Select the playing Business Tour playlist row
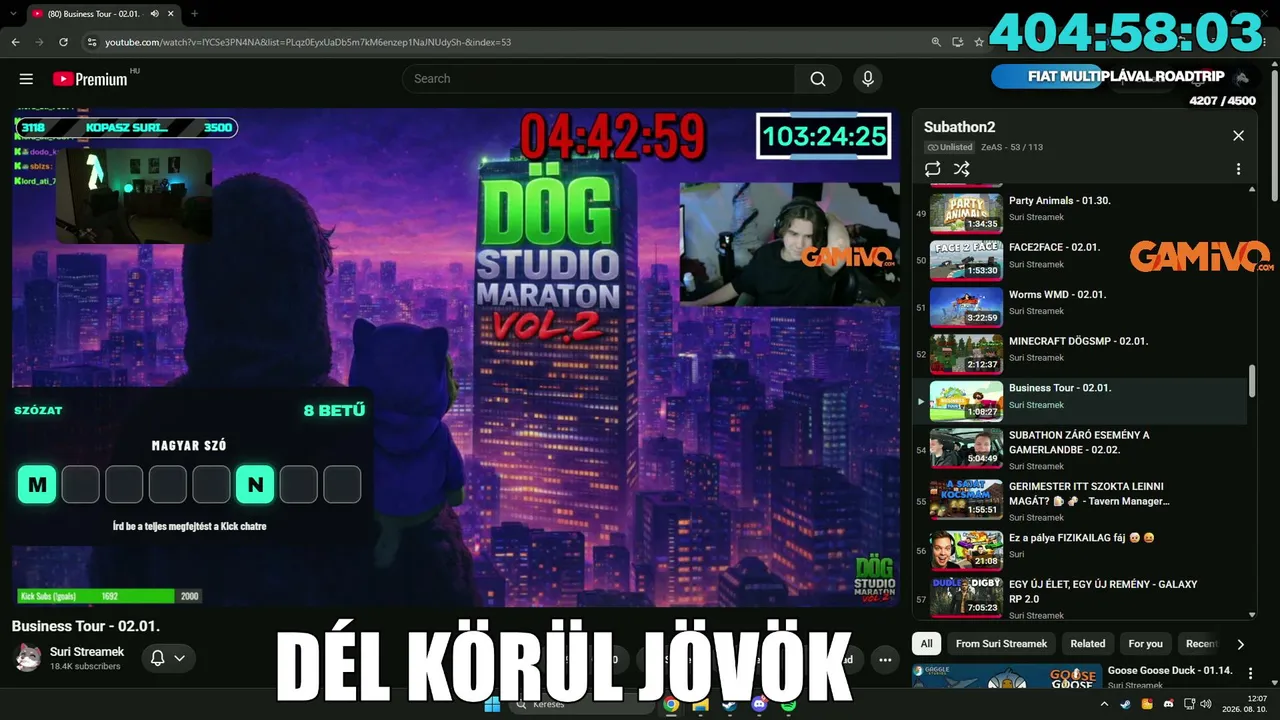Viewport: 1280px width, 720px height. [x=1081, y=401]
